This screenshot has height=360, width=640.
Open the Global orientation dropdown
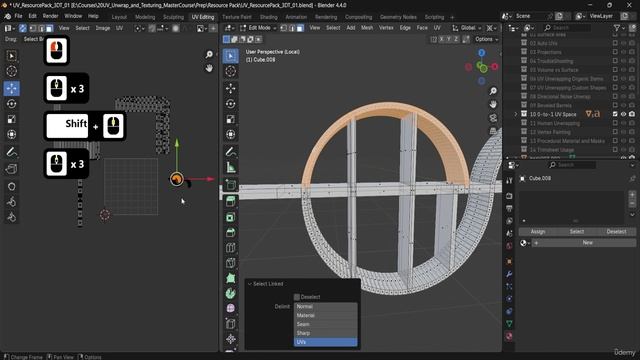coord(467,28)
